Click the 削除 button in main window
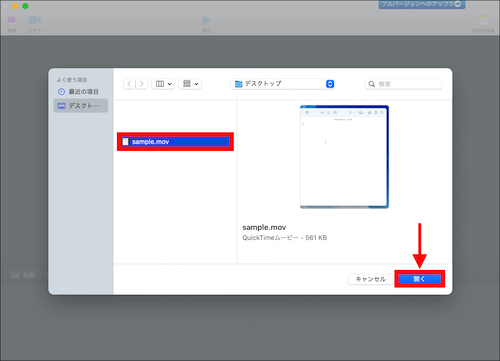 (x=23, y=275)
